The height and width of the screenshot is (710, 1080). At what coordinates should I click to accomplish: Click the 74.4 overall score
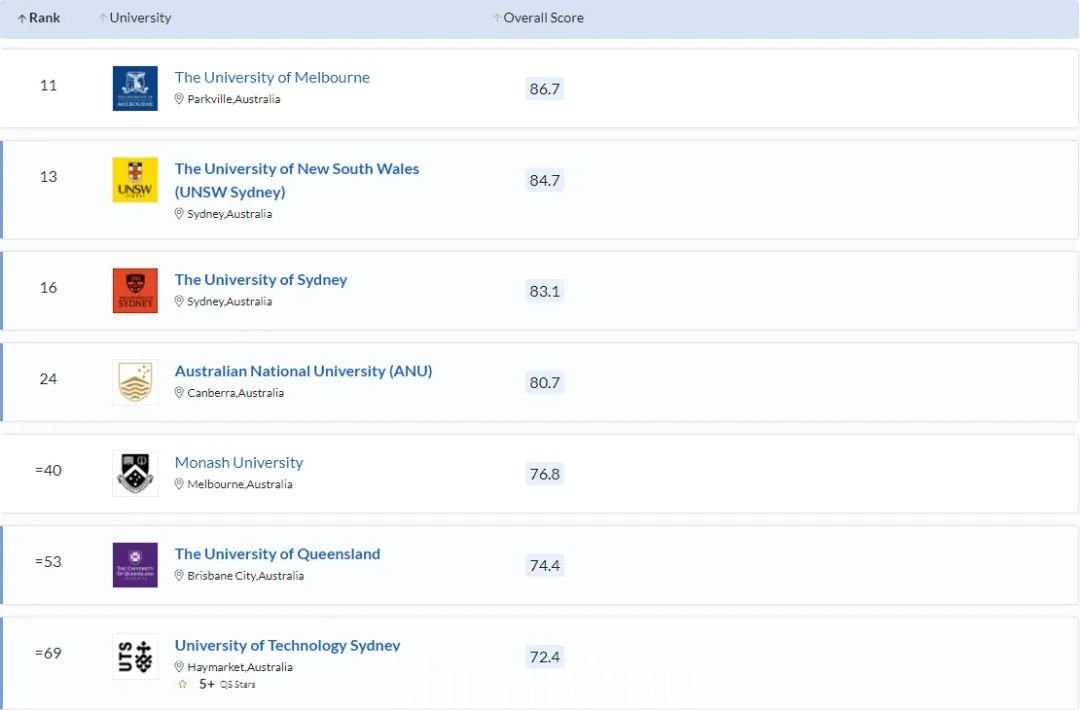(x=545, y=566)
